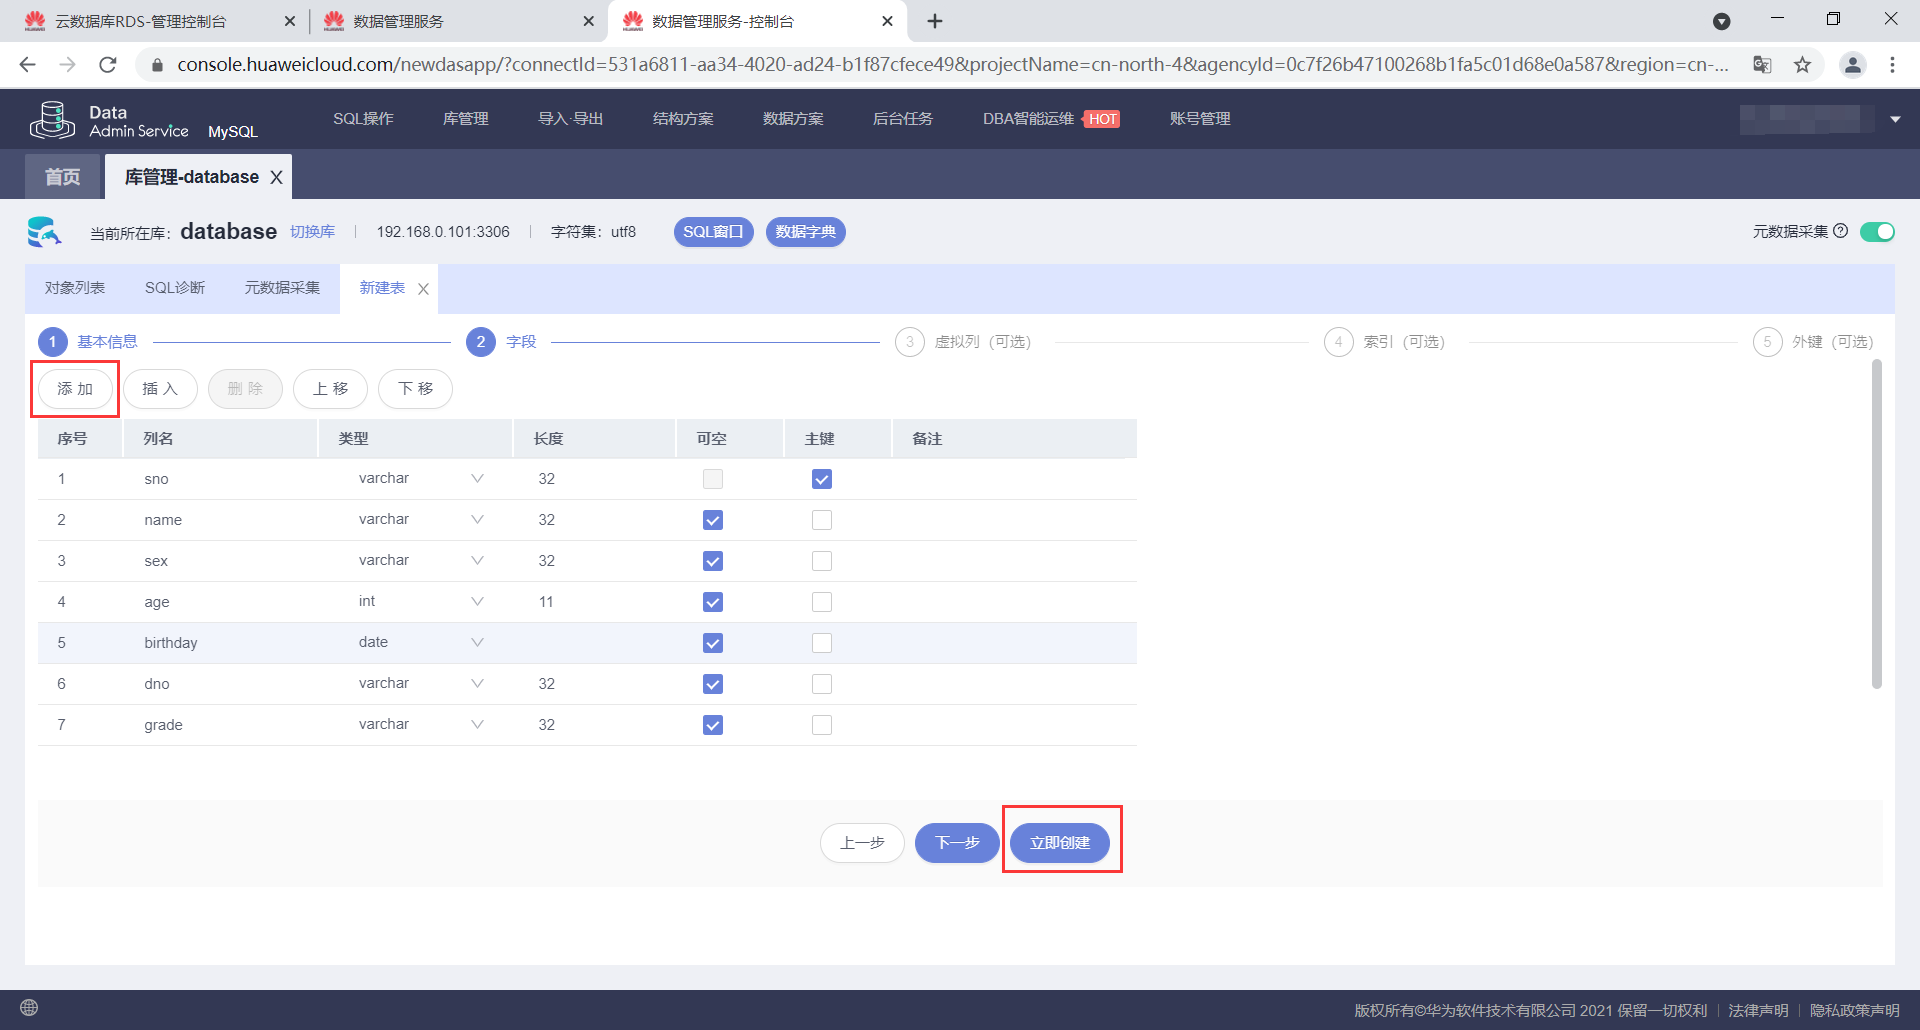Uncheck nullable for age row
Screen dimensions: 1920x1030
click(x=713, y=602)
